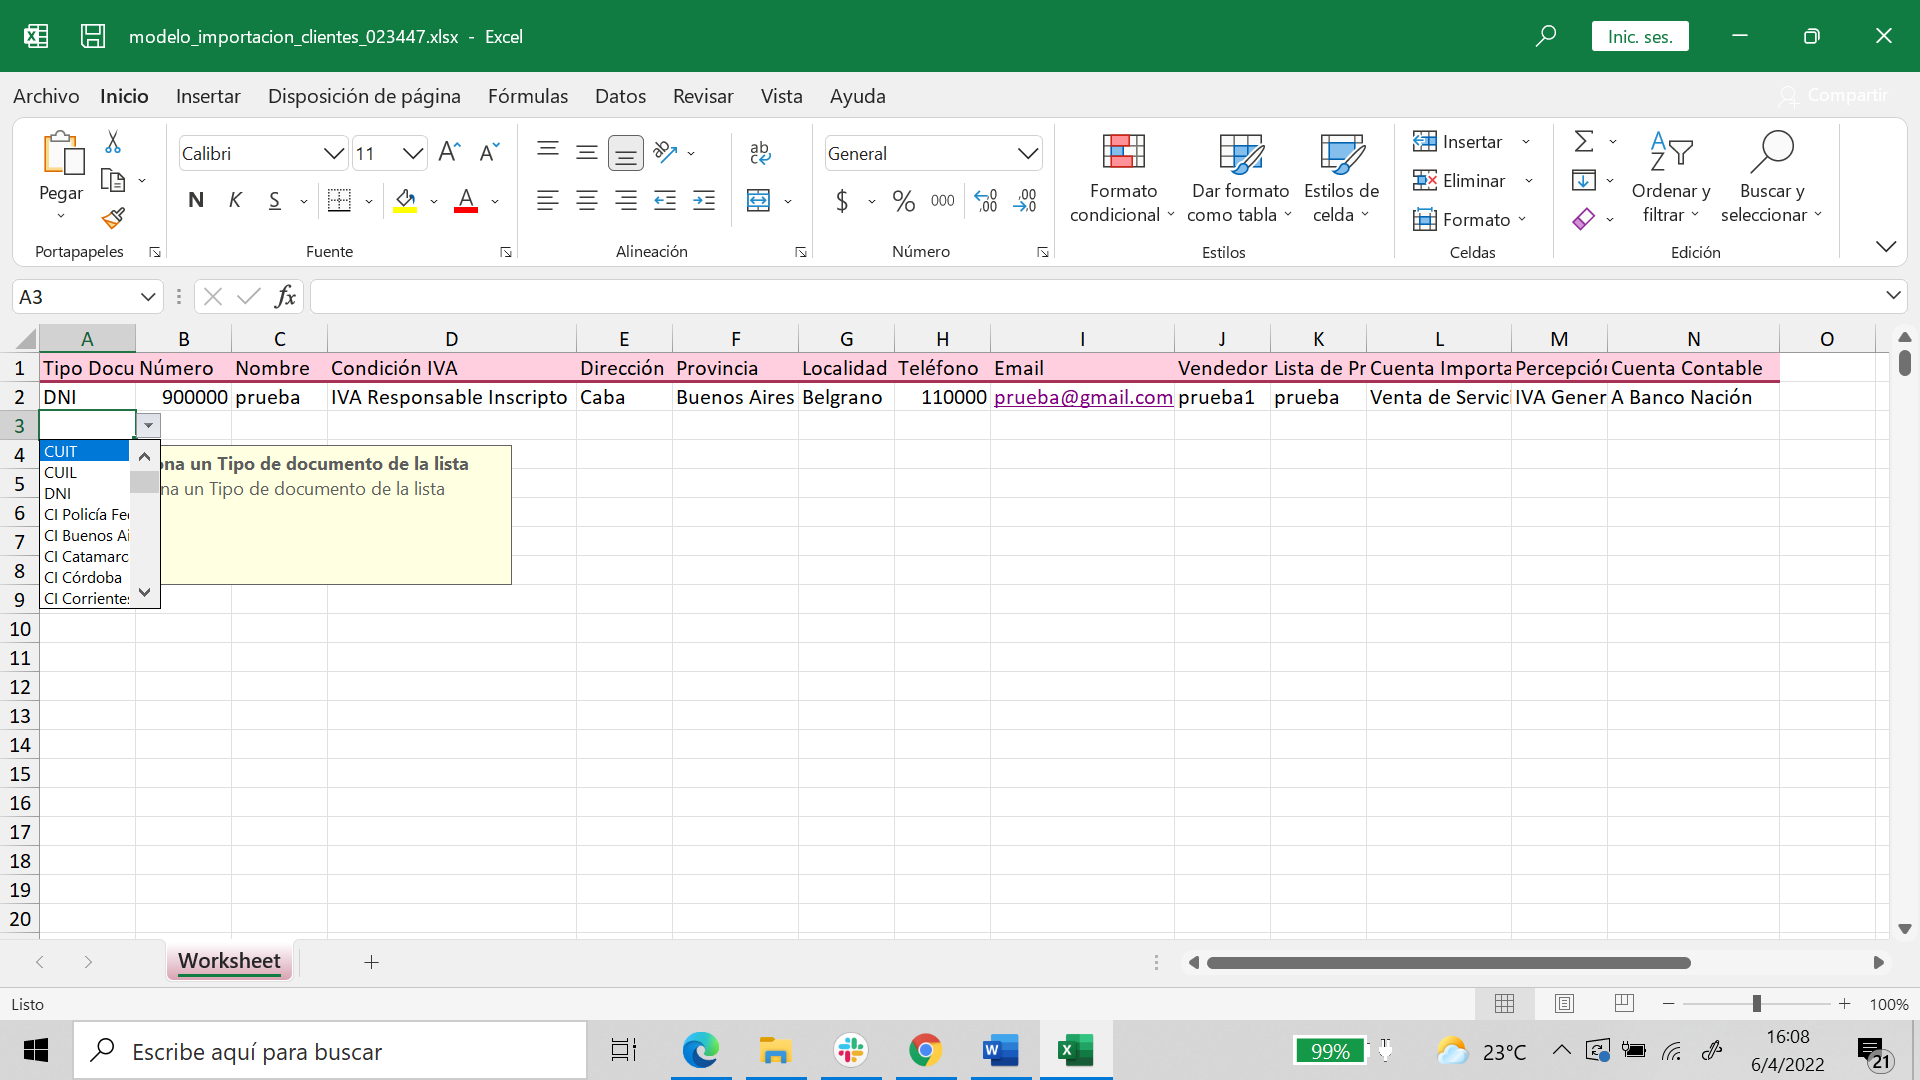Open the font size 11 dropdown
This screenshot has width=1920, height=1080.
pyautogui.click(x=412, y=153)
